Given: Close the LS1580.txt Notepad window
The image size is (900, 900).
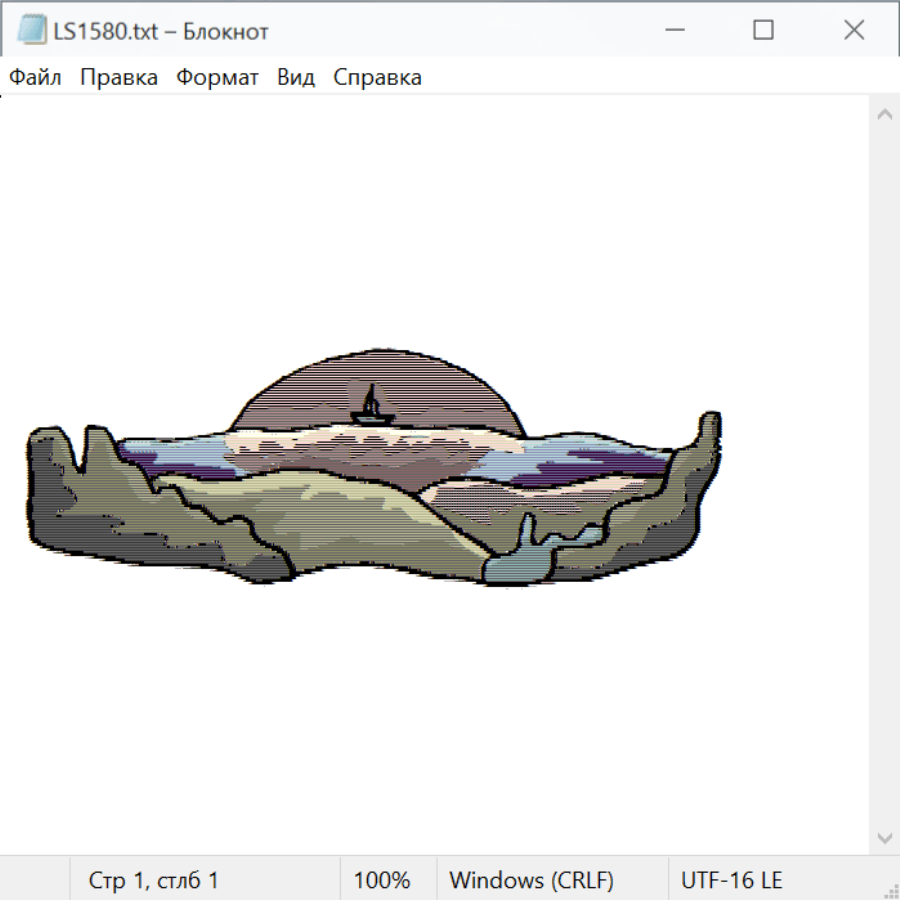Looking at the screenshot, I should click(x=853, y=31).
